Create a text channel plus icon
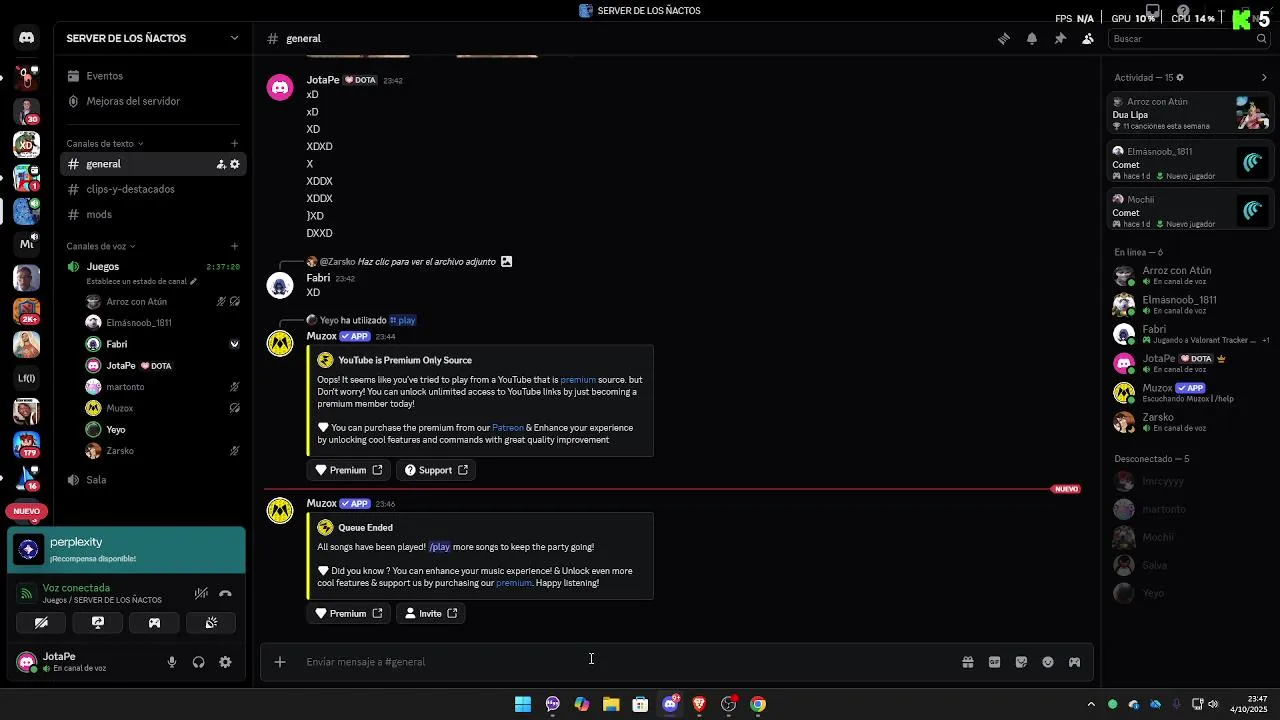Image resolution: width=1280 pixels, height=720 pixels. (x=234, y=144)
